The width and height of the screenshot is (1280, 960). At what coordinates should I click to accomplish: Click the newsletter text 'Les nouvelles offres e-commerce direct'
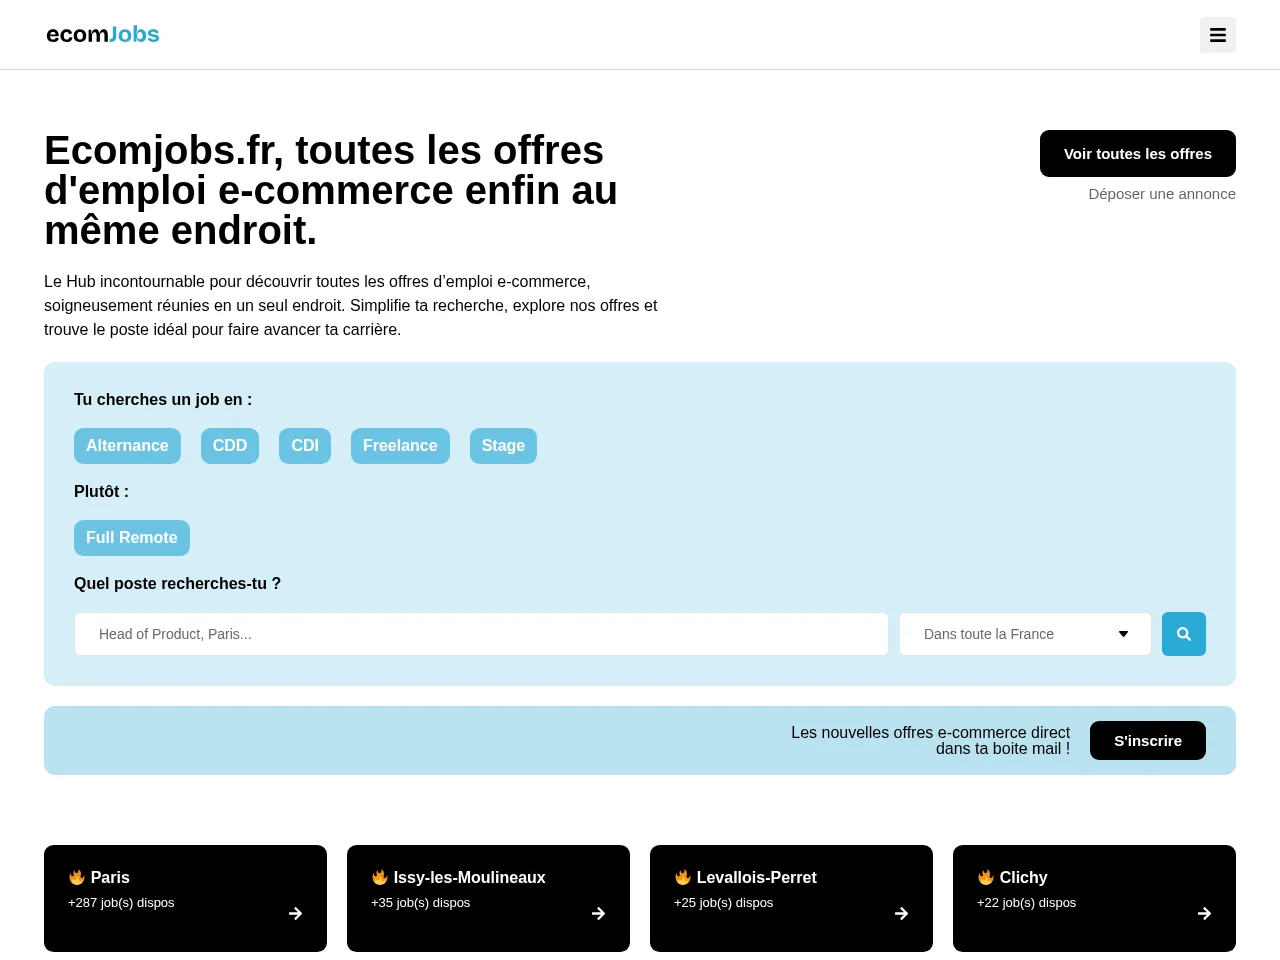[x=930, y=733]
